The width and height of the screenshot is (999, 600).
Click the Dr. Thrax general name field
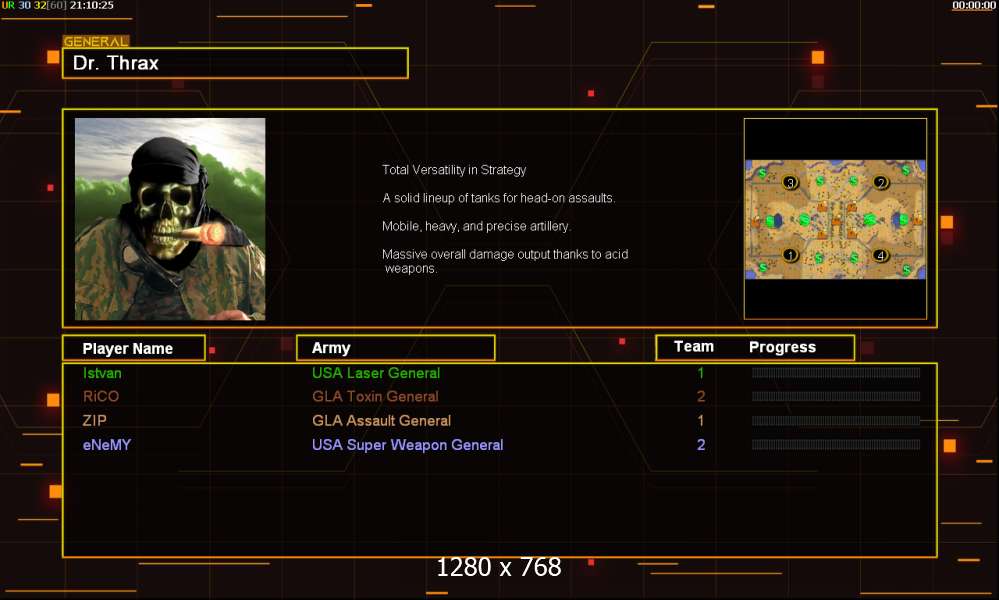(235, 63)
